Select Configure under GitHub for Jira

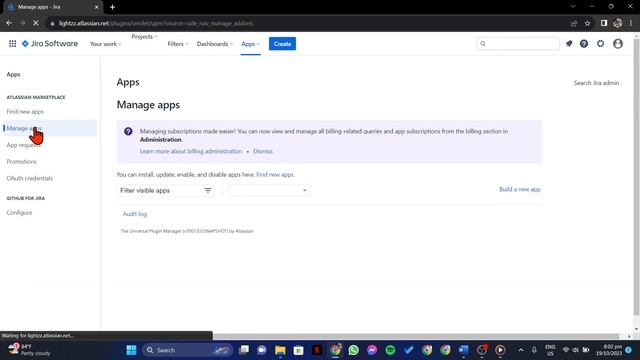point(19,213)
